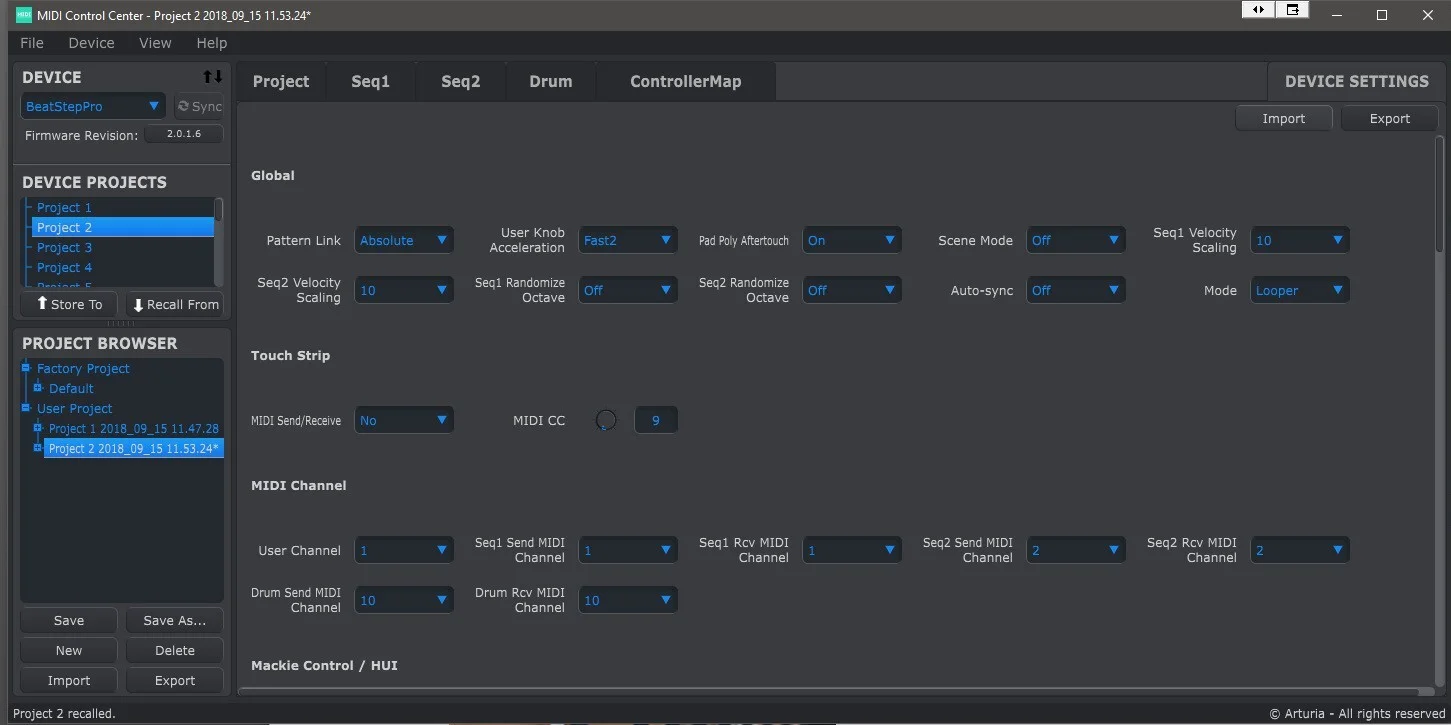Open the Pad Poly Aftertouch dropdown
This screenshot has width=1451, height=725.
coord(852,240)
